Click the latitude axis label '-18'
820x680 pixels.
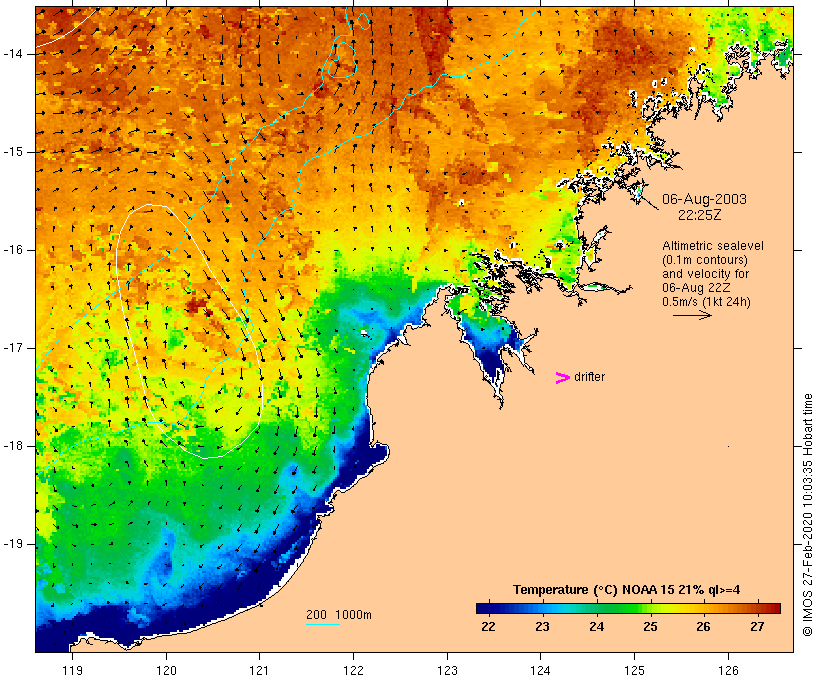click(13, 446)
